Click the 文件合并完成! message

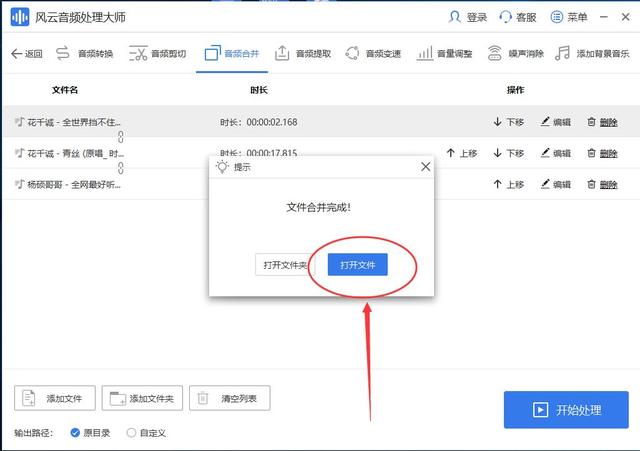318,207
